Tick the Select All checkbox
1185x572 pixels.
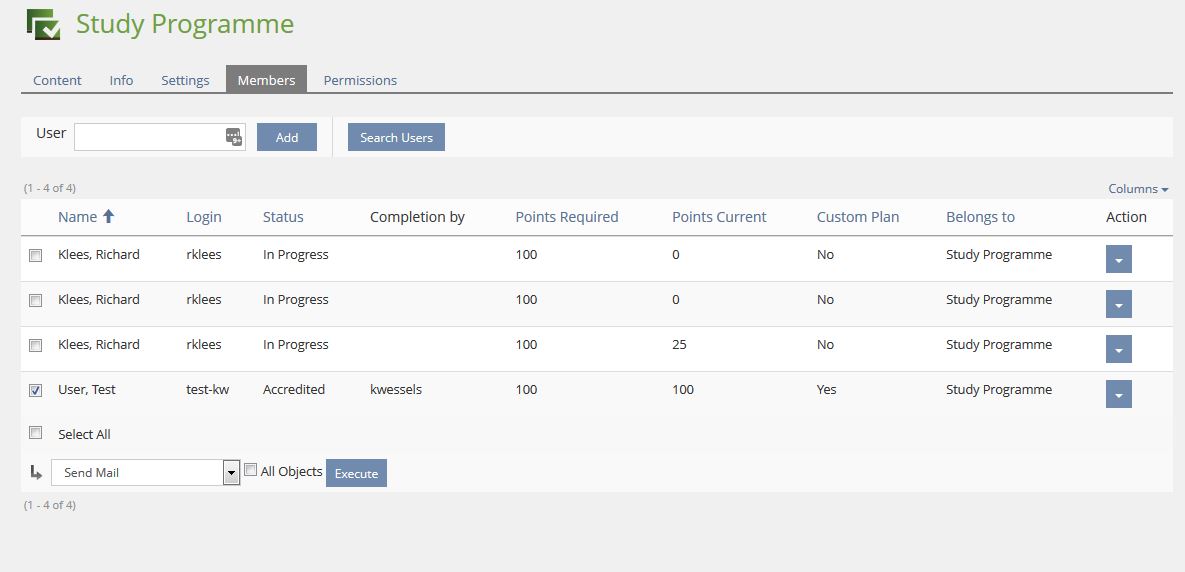pyautogui.click(x=36, y=433)
